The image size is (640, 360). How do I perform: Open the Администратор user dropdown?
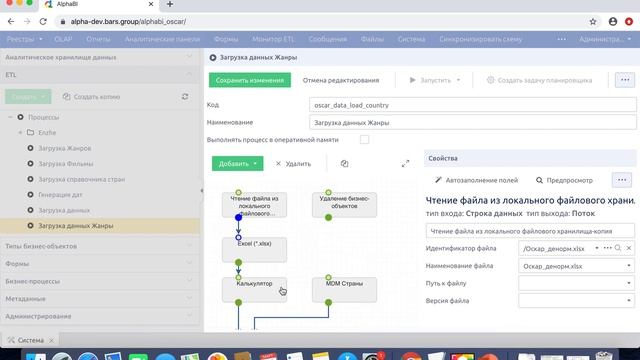click(605, 39)
